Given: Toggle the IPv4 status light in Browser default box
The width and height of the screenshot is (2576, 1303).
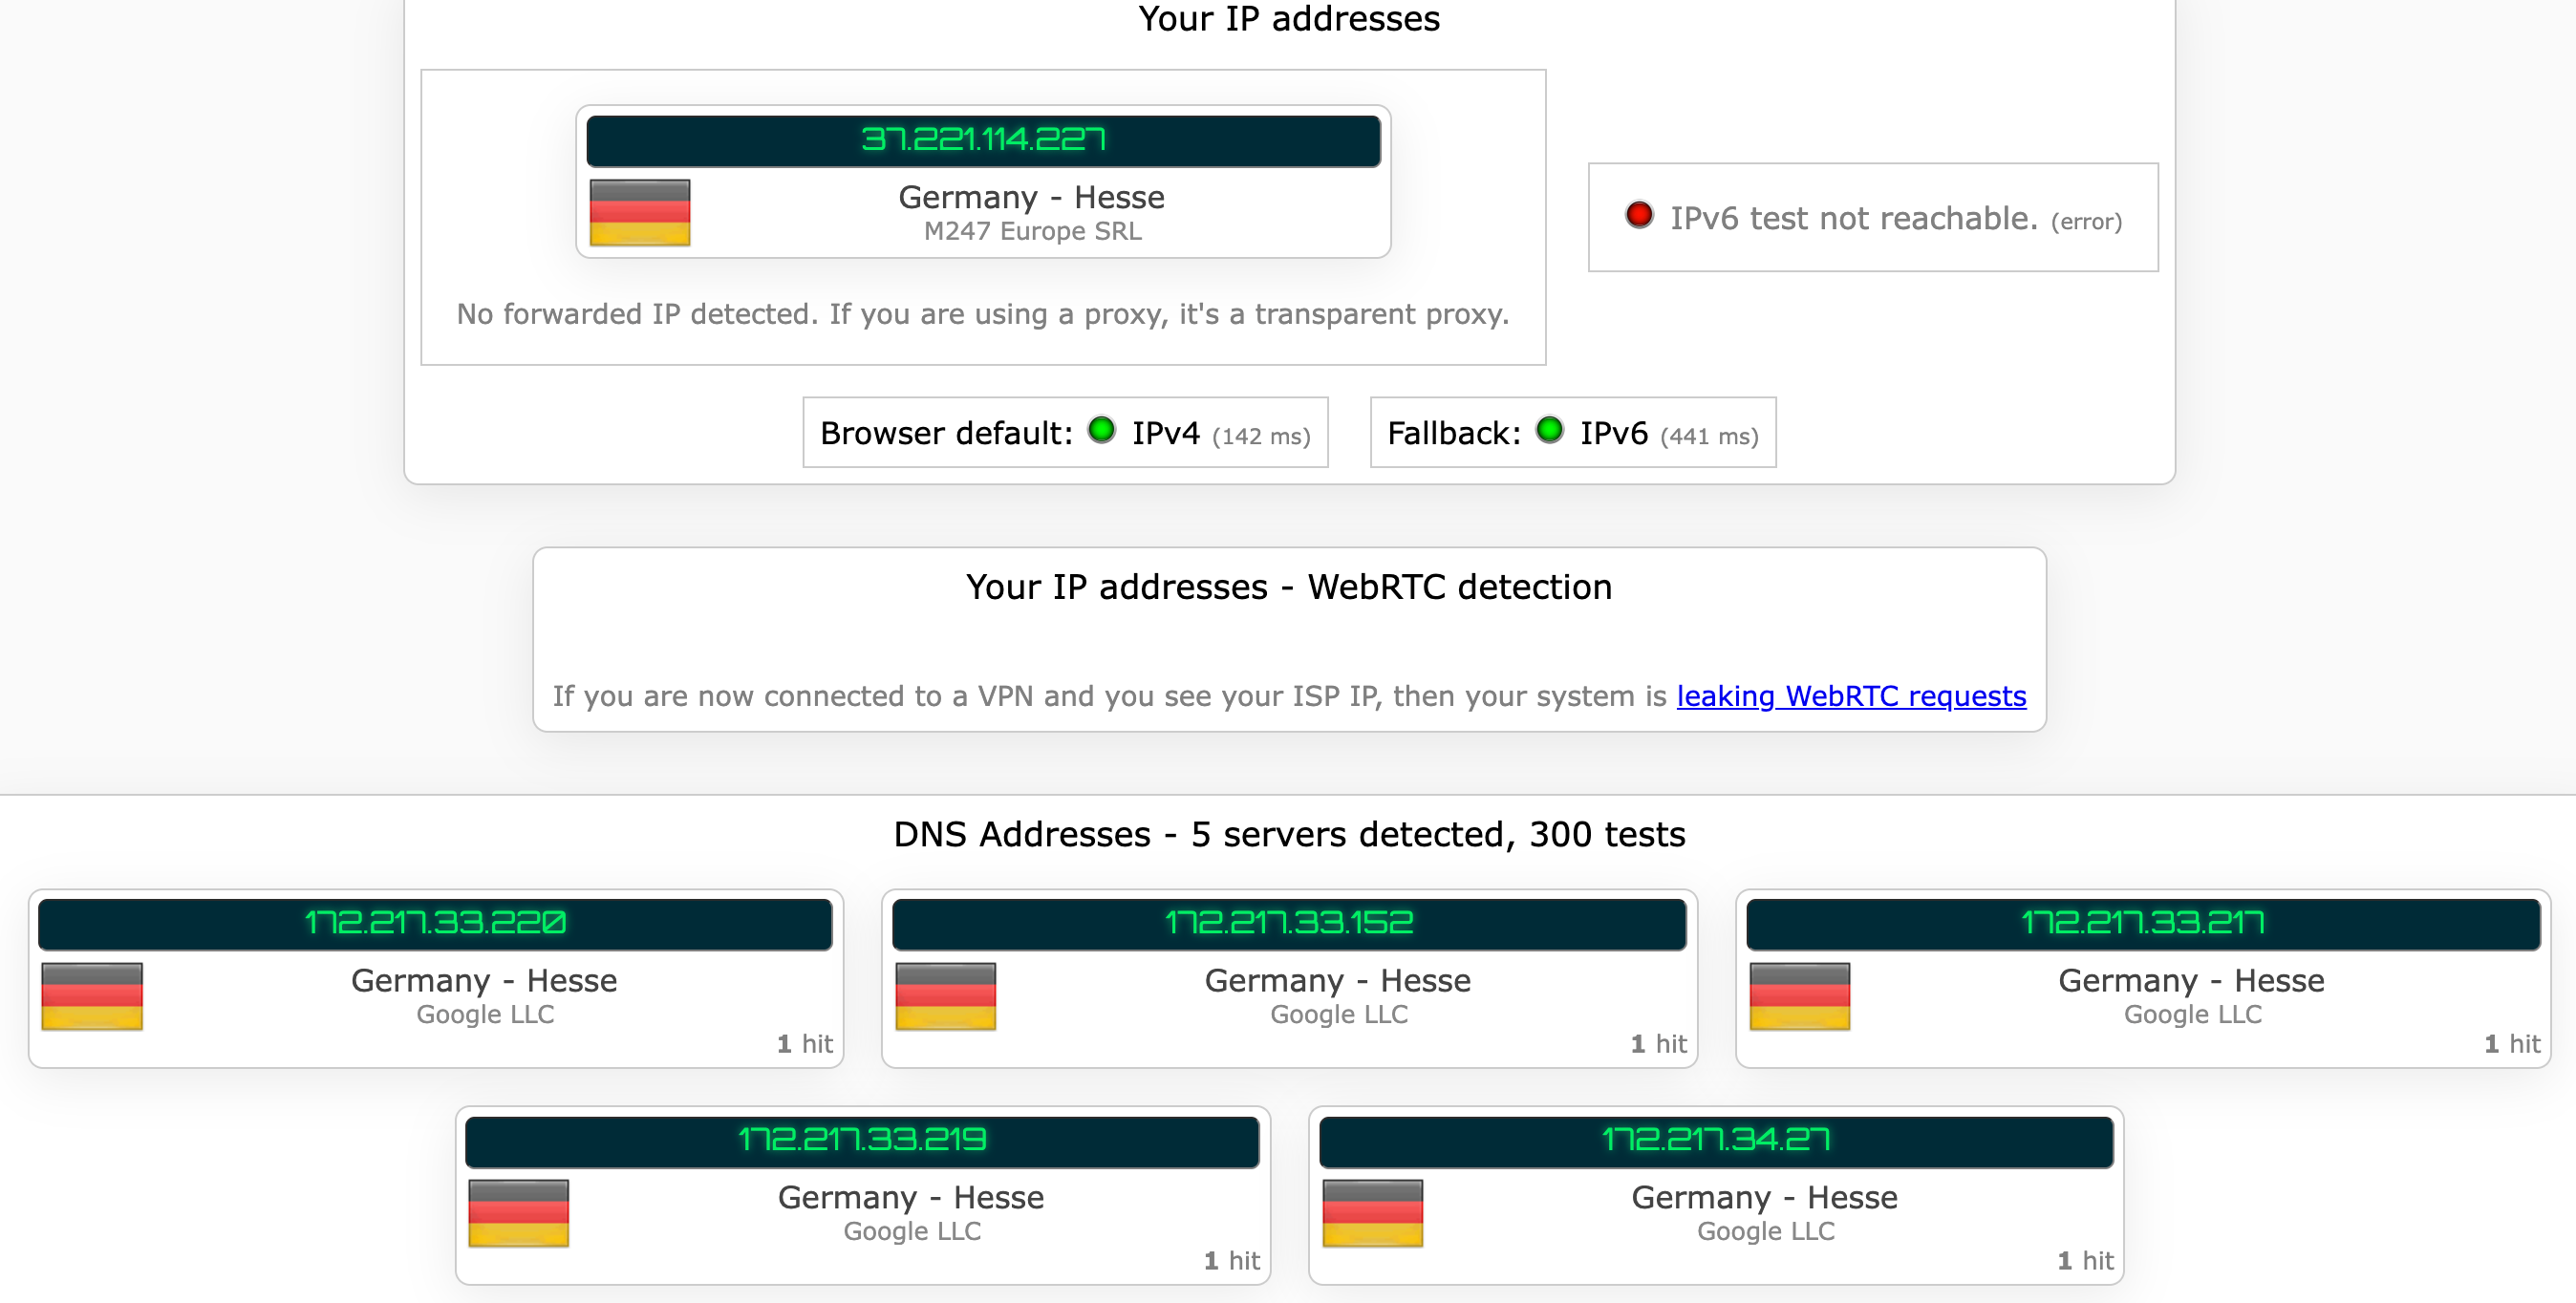Looking at the screenshot, I should click(1101, 431).
